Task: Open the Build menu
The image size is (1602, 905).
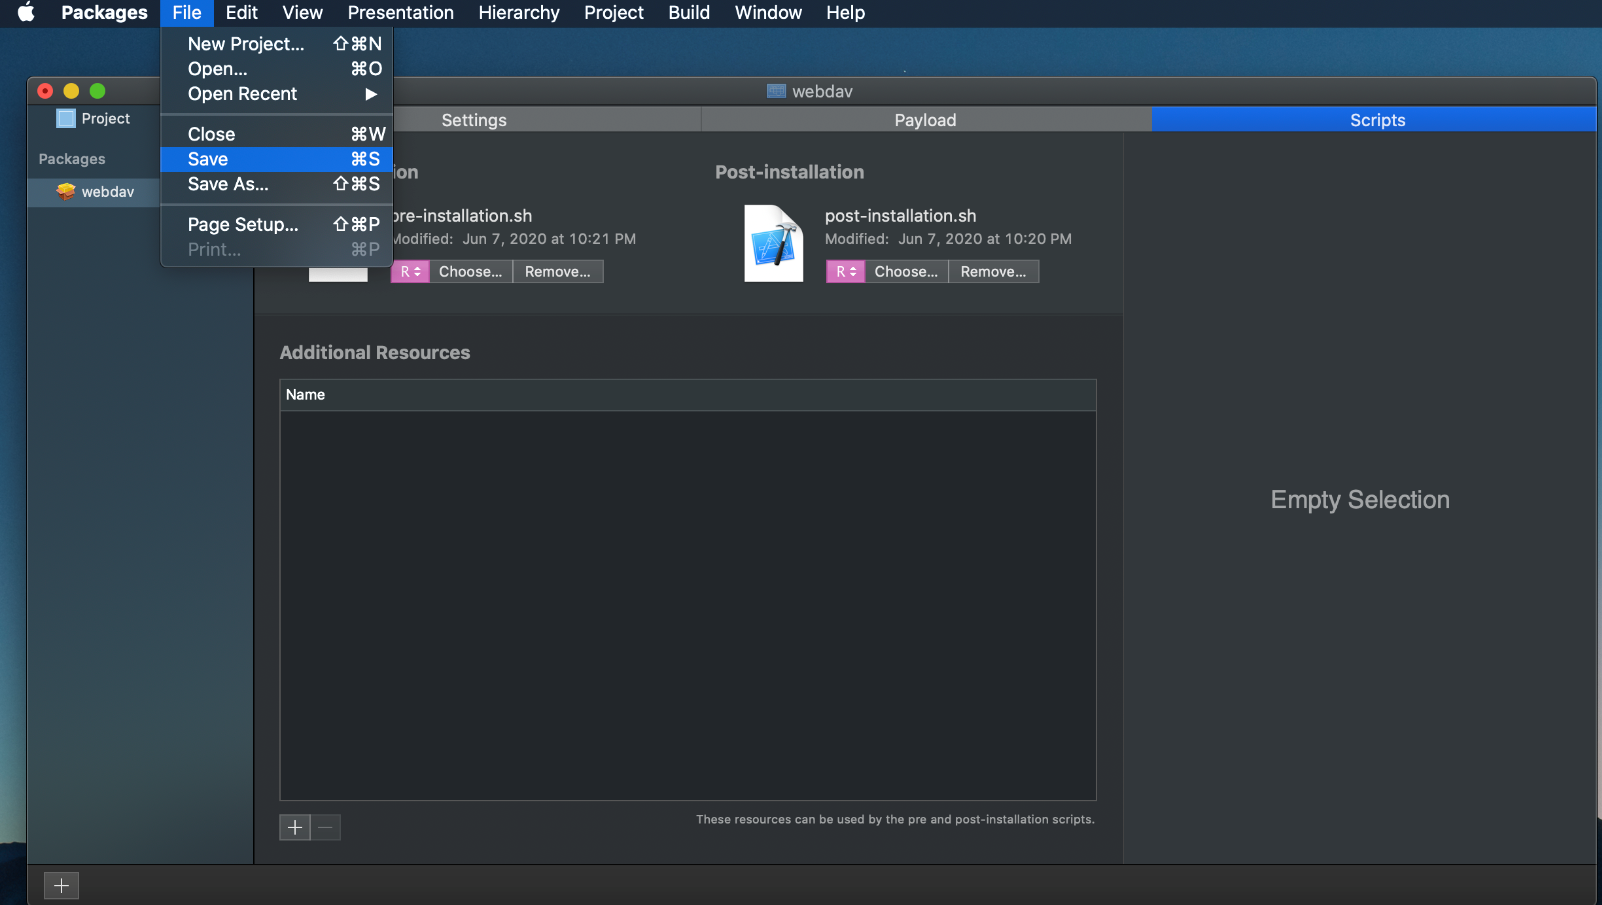Action: click(689, 12)
